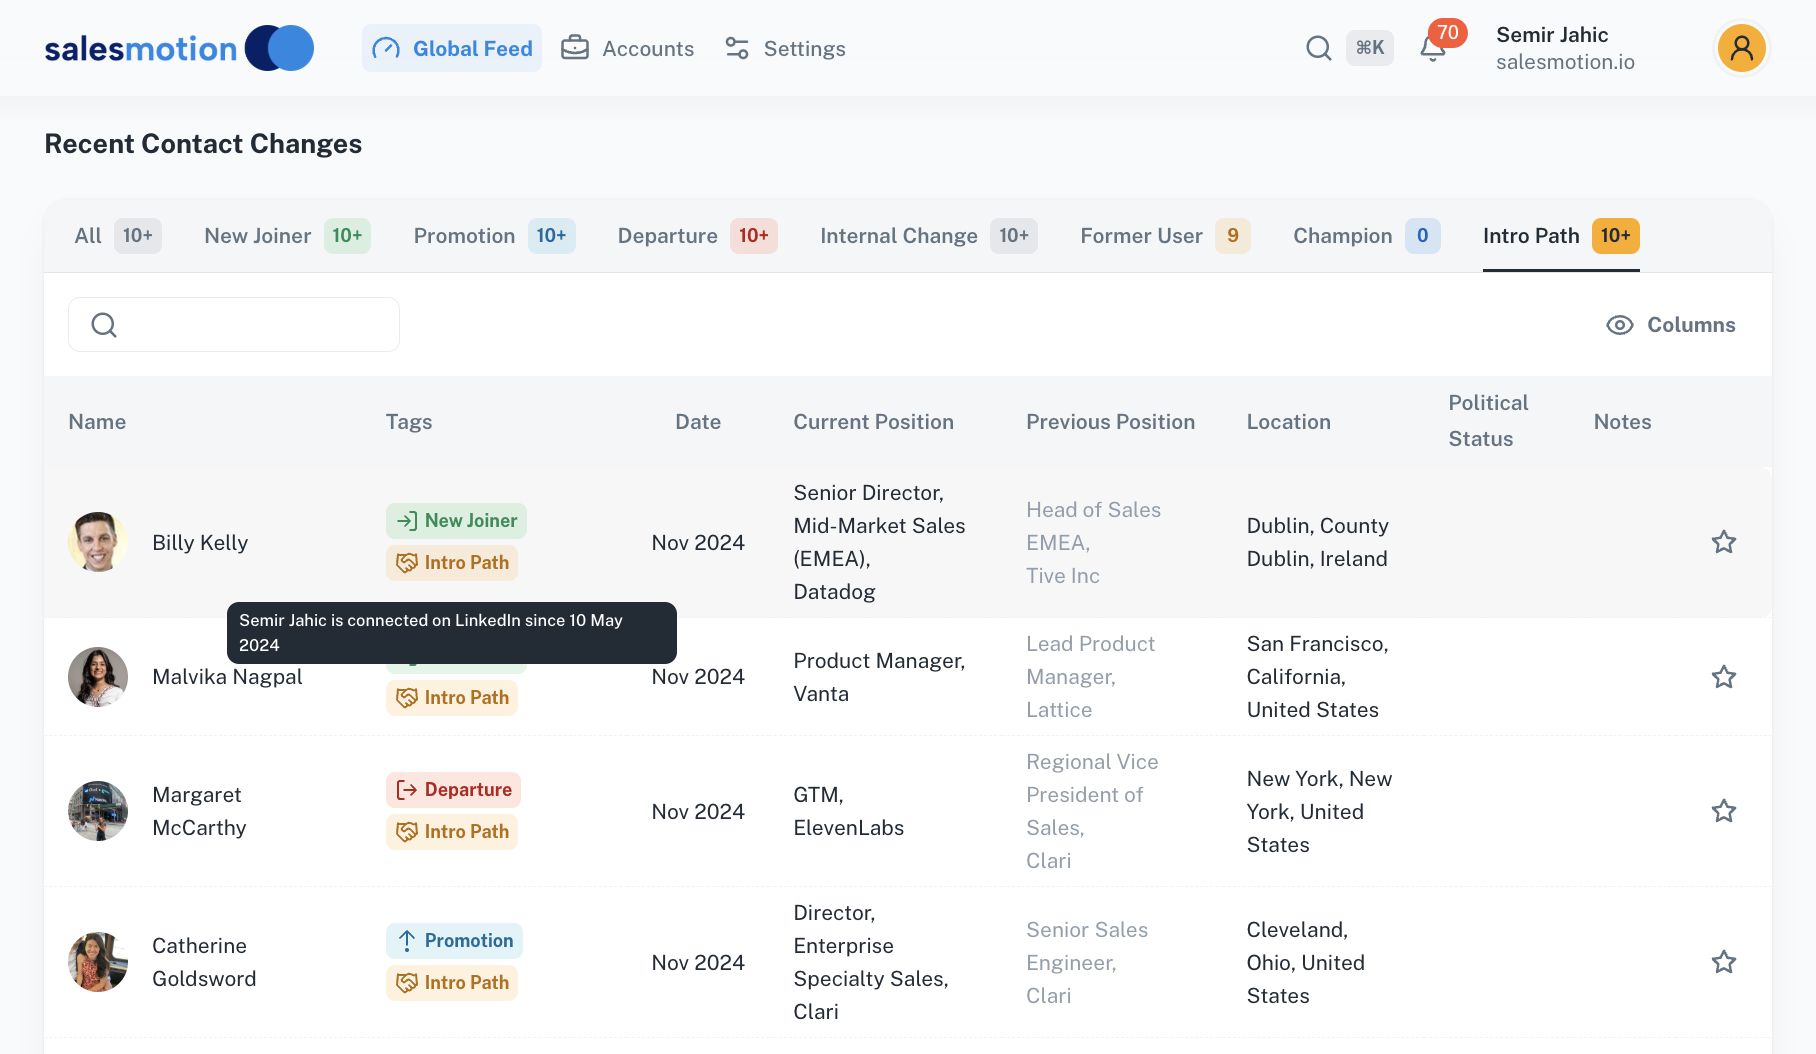This screenshot has width=1816, height=1054.
Task: Click Margaret McCarthy's Intro Path tag
Action: coord(452,832)
